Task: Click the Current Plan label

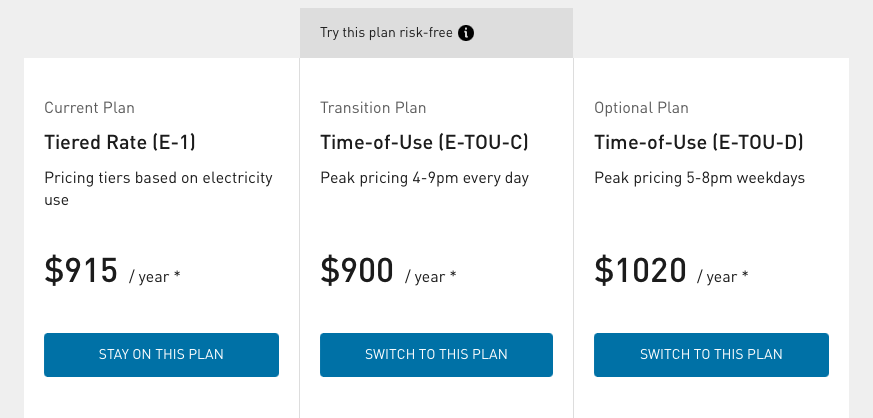Action: click(89, 108)
